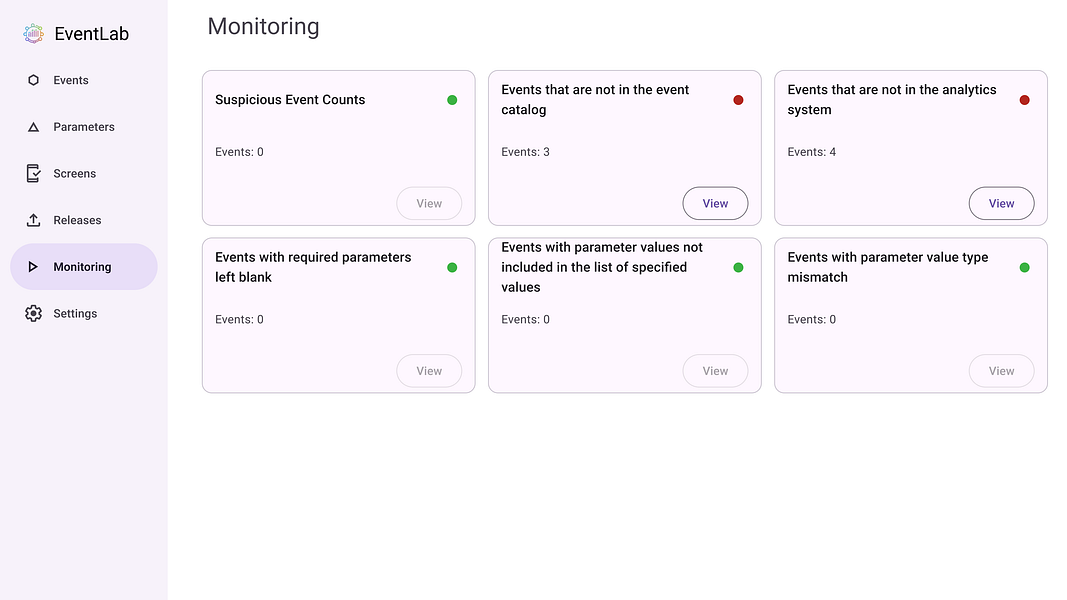Open the Events menu item
The image size is (1067, 600).
(x=71, y=80)
